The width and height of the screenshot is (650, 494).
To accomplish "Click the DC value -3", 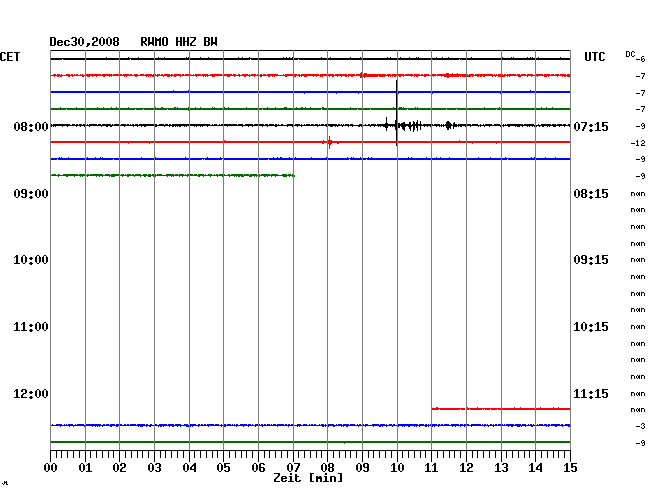I will (x=640, y=426).
